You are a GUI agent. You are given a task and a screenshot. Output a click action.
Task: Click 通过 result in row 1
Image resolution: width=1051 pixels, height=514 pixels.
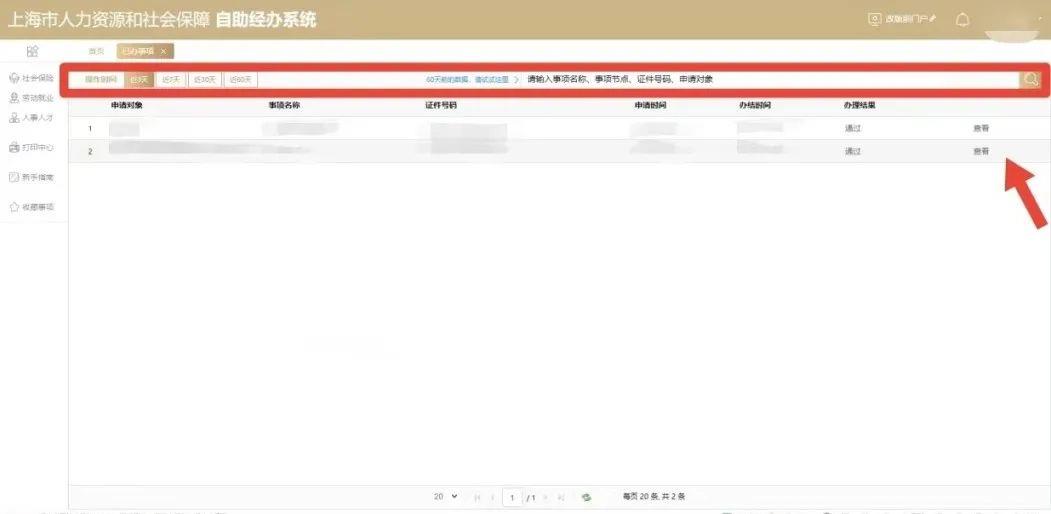(x=853, y=129)
